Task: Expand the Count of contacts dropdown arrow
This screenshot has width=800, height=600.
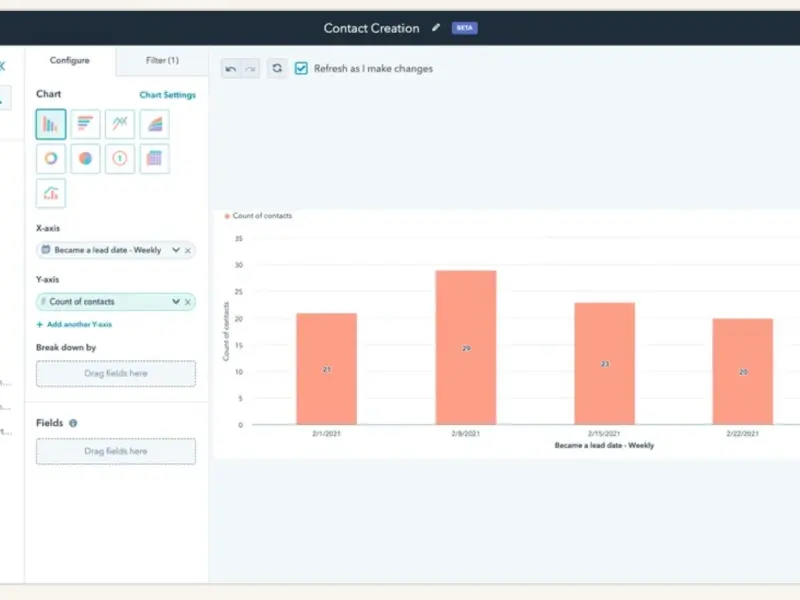Action: coord(176,302)
